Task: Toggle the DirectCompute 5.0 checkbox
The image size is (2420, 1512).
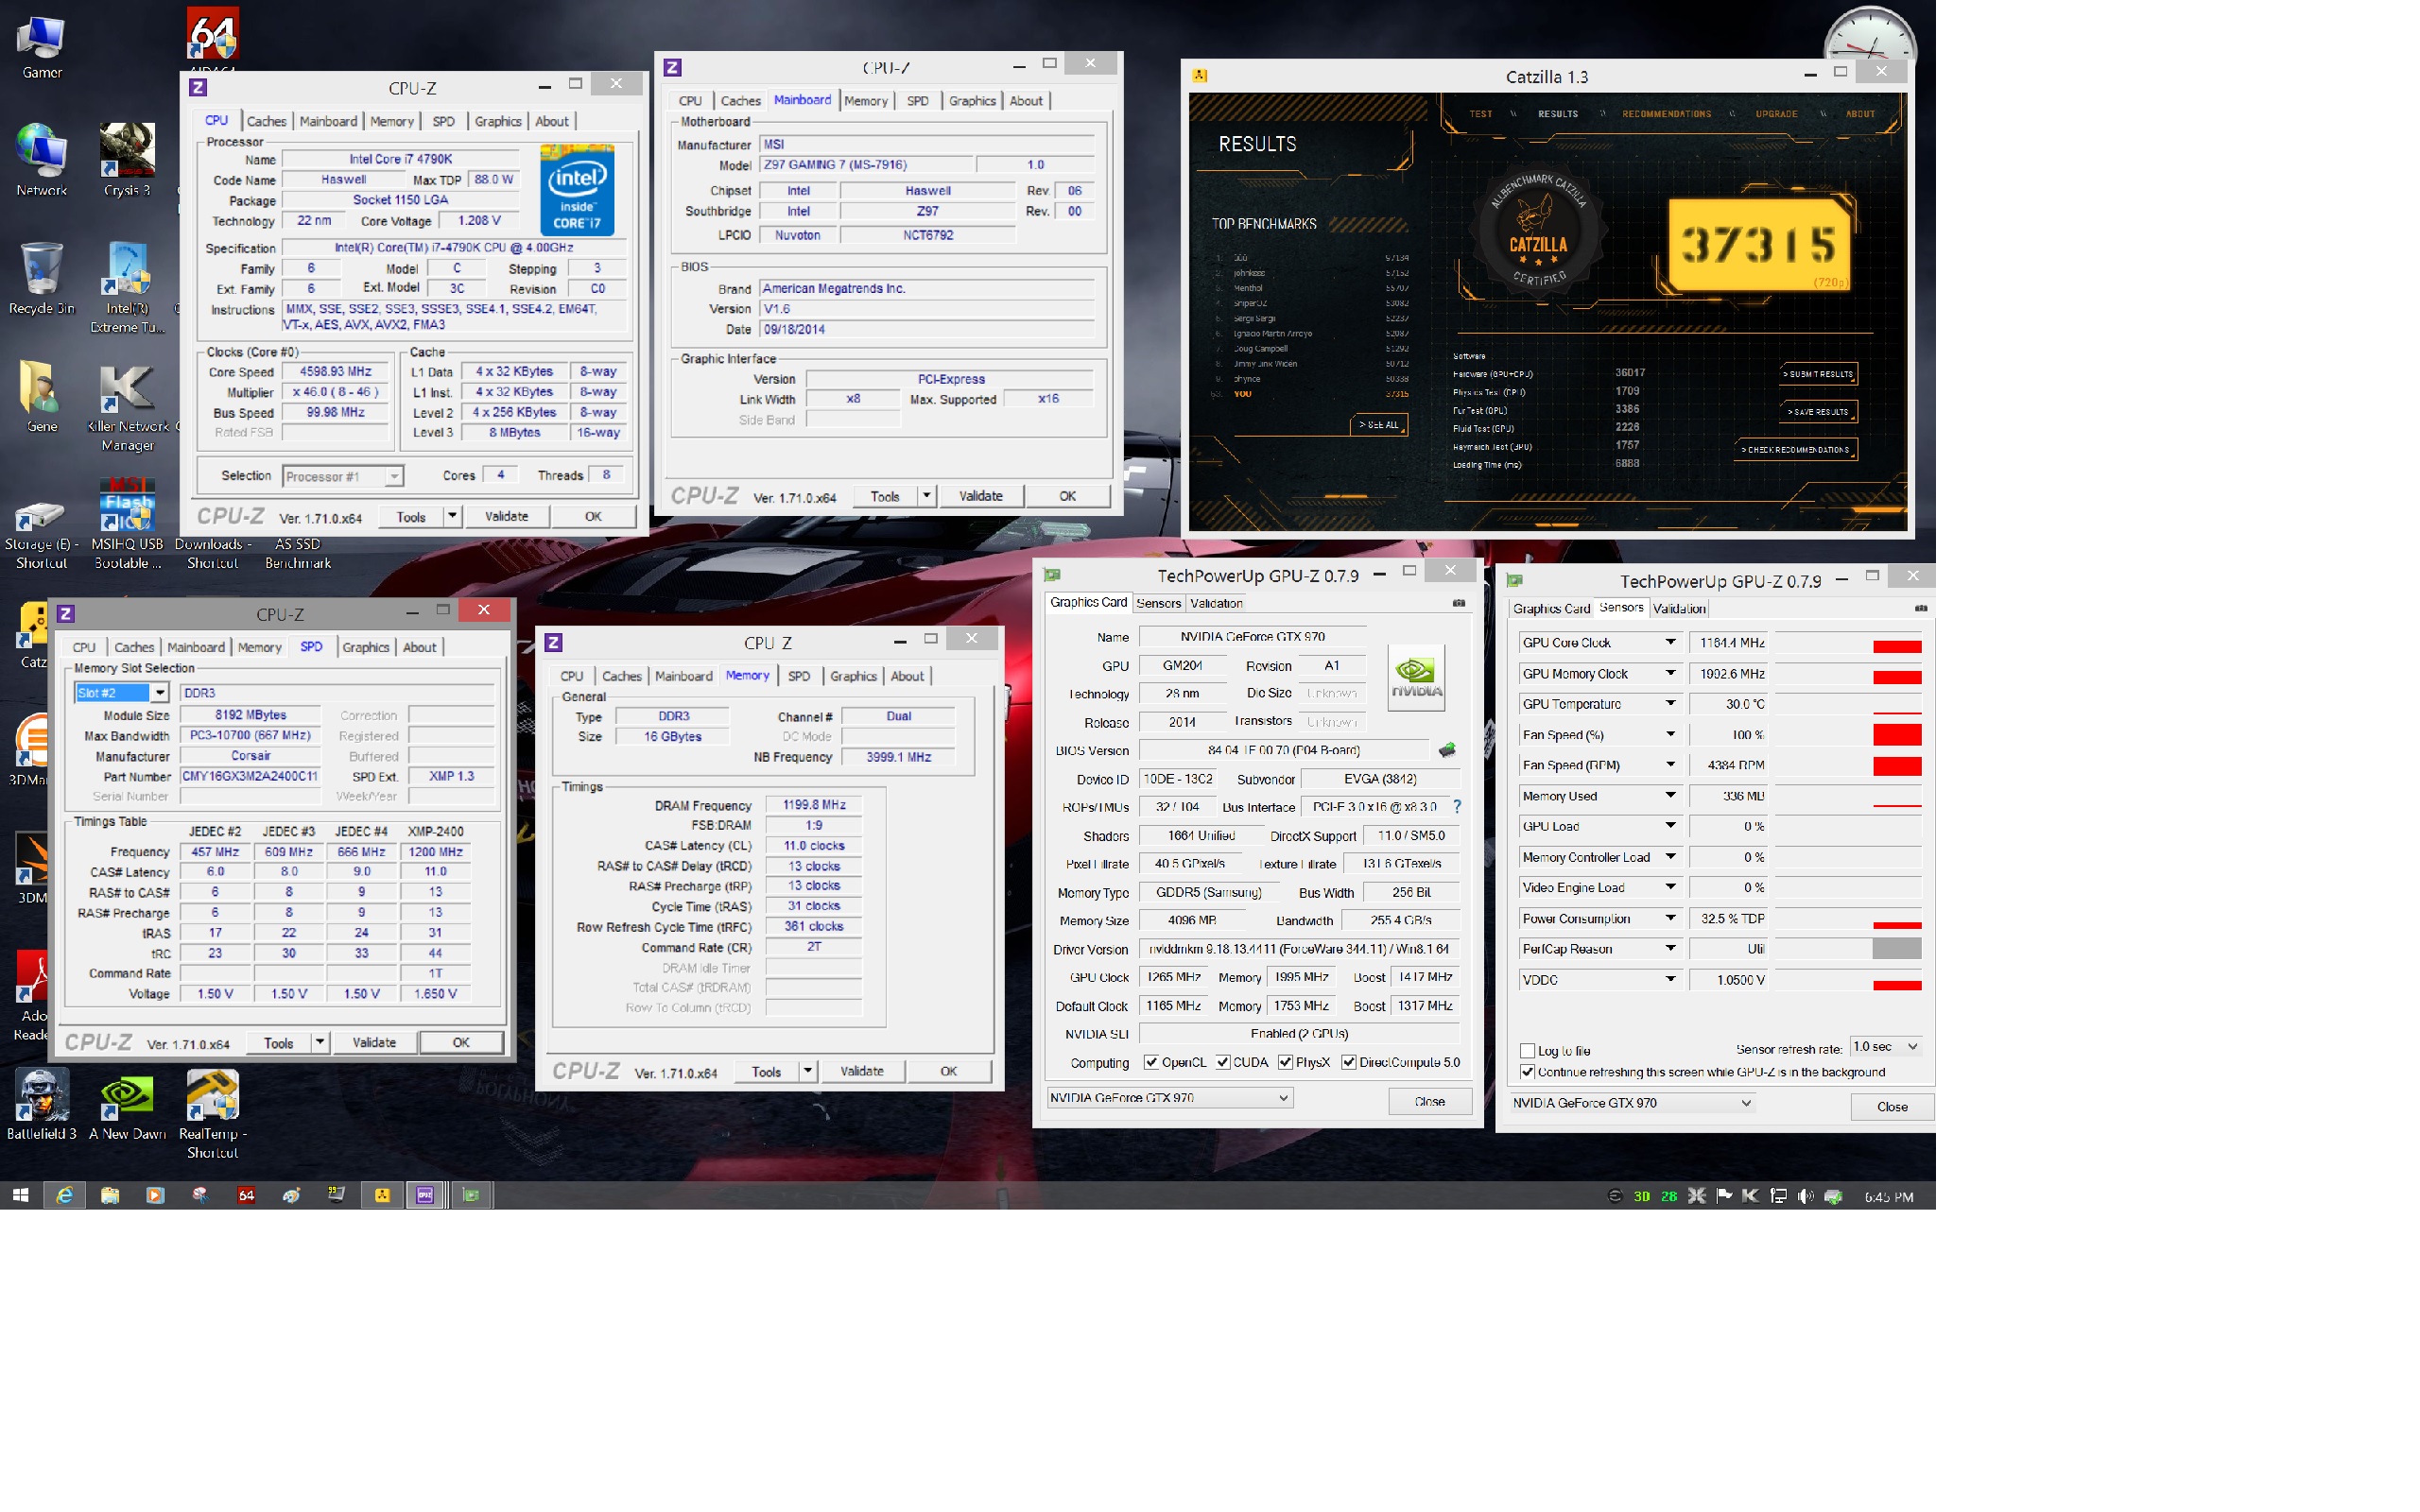Action: click(1348, 1062)
